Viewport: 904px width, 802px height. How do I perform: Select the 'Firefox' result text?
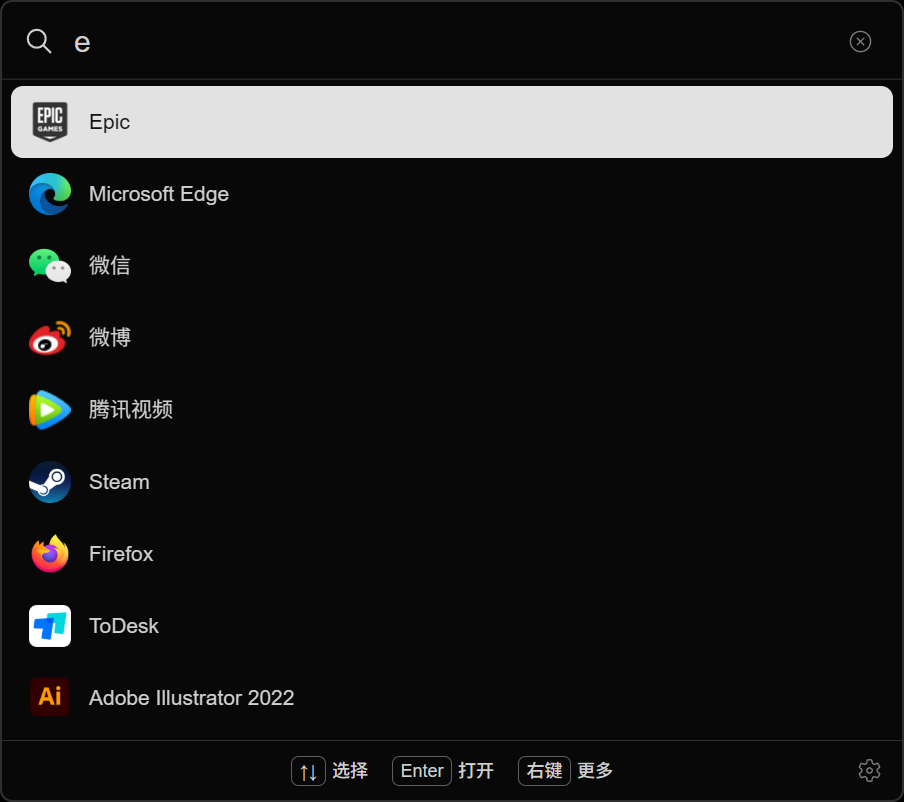pos(121,554)
